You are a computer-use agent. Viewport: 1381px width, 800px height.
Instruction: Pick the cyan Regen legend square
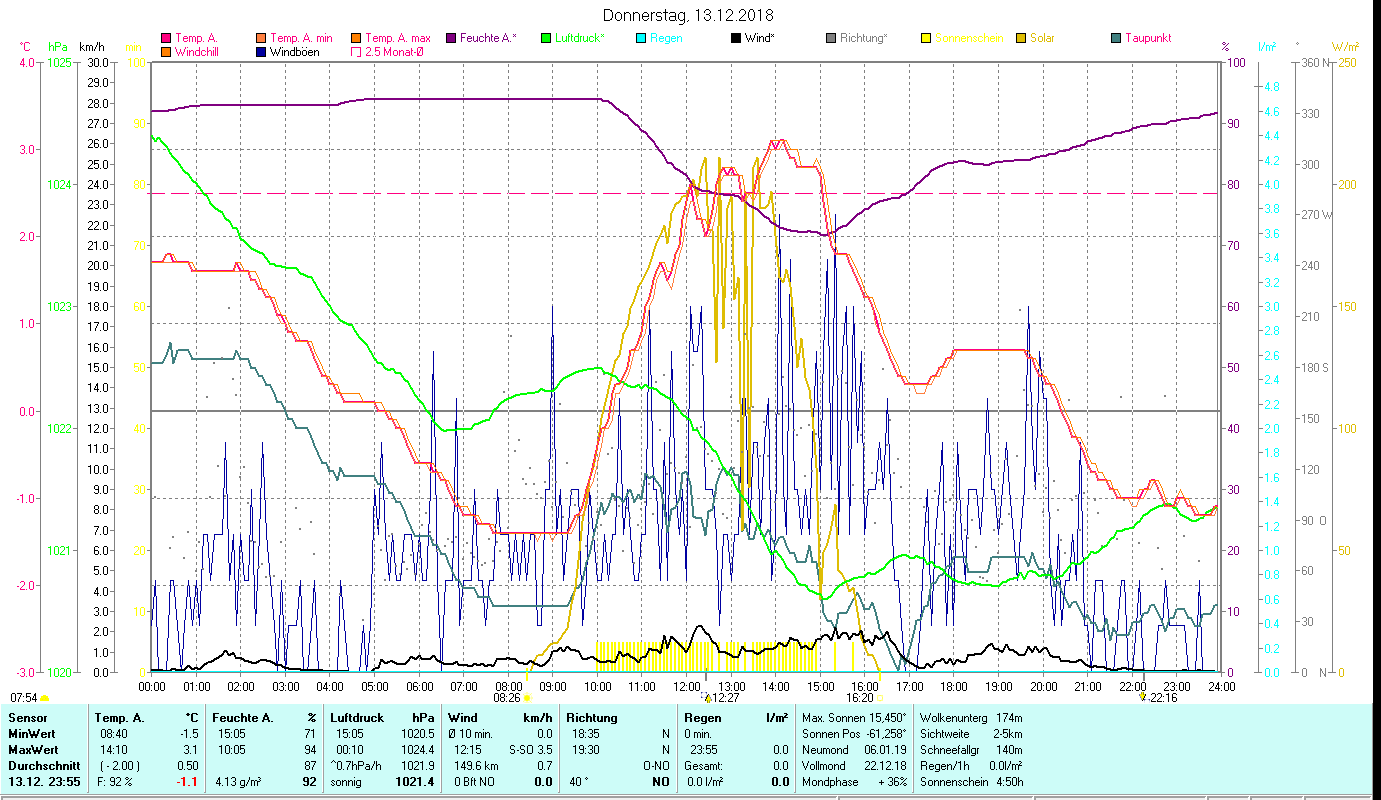pyautogui.click(x=641, y=38)
